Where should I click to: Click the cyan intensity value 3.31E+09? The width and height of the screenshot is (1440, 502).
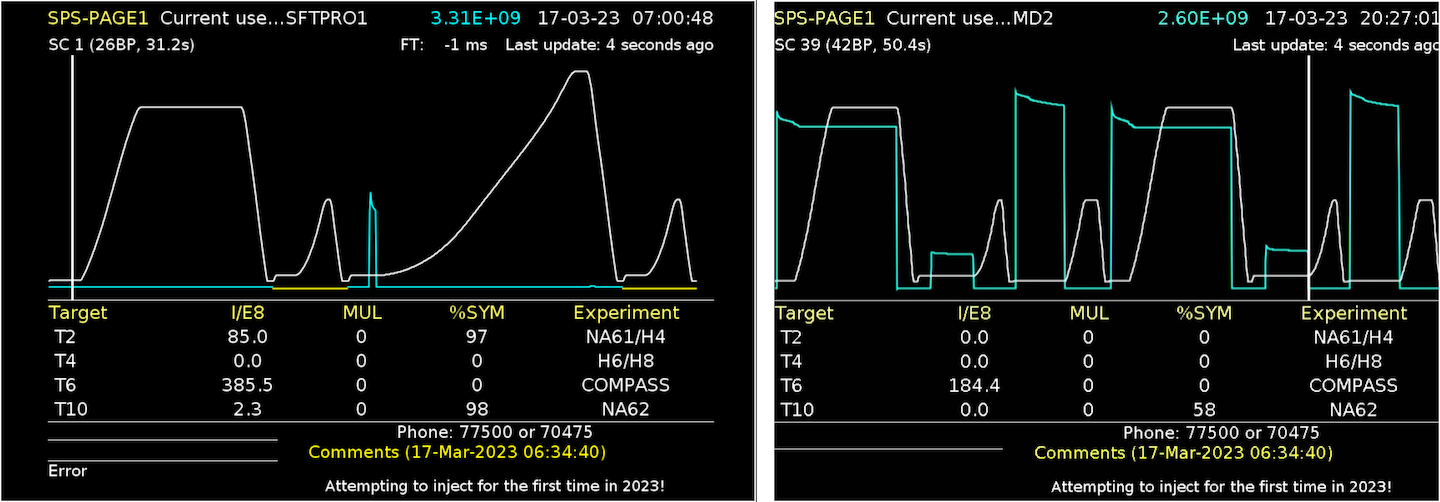coord(476,19)
